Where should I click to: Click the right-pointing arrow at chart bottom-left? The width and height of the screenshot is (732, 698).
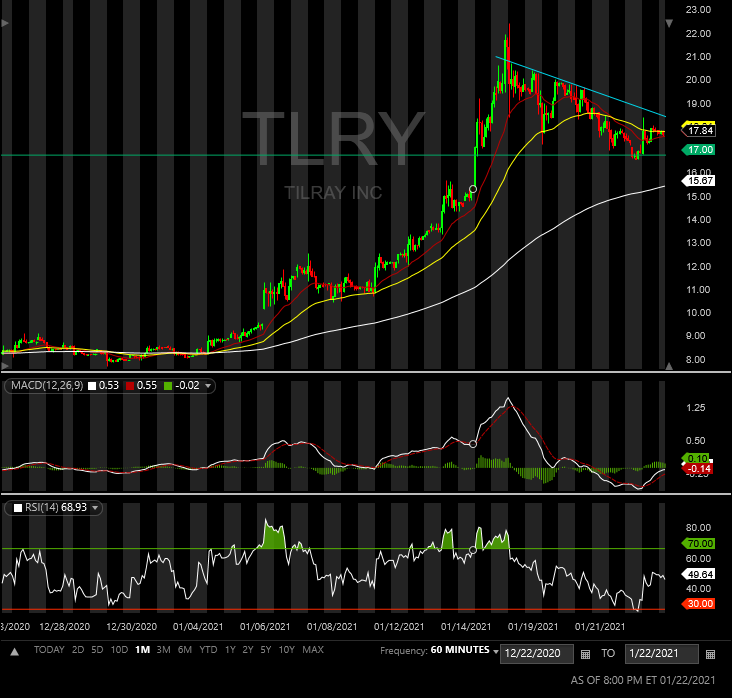click(5, 365)
